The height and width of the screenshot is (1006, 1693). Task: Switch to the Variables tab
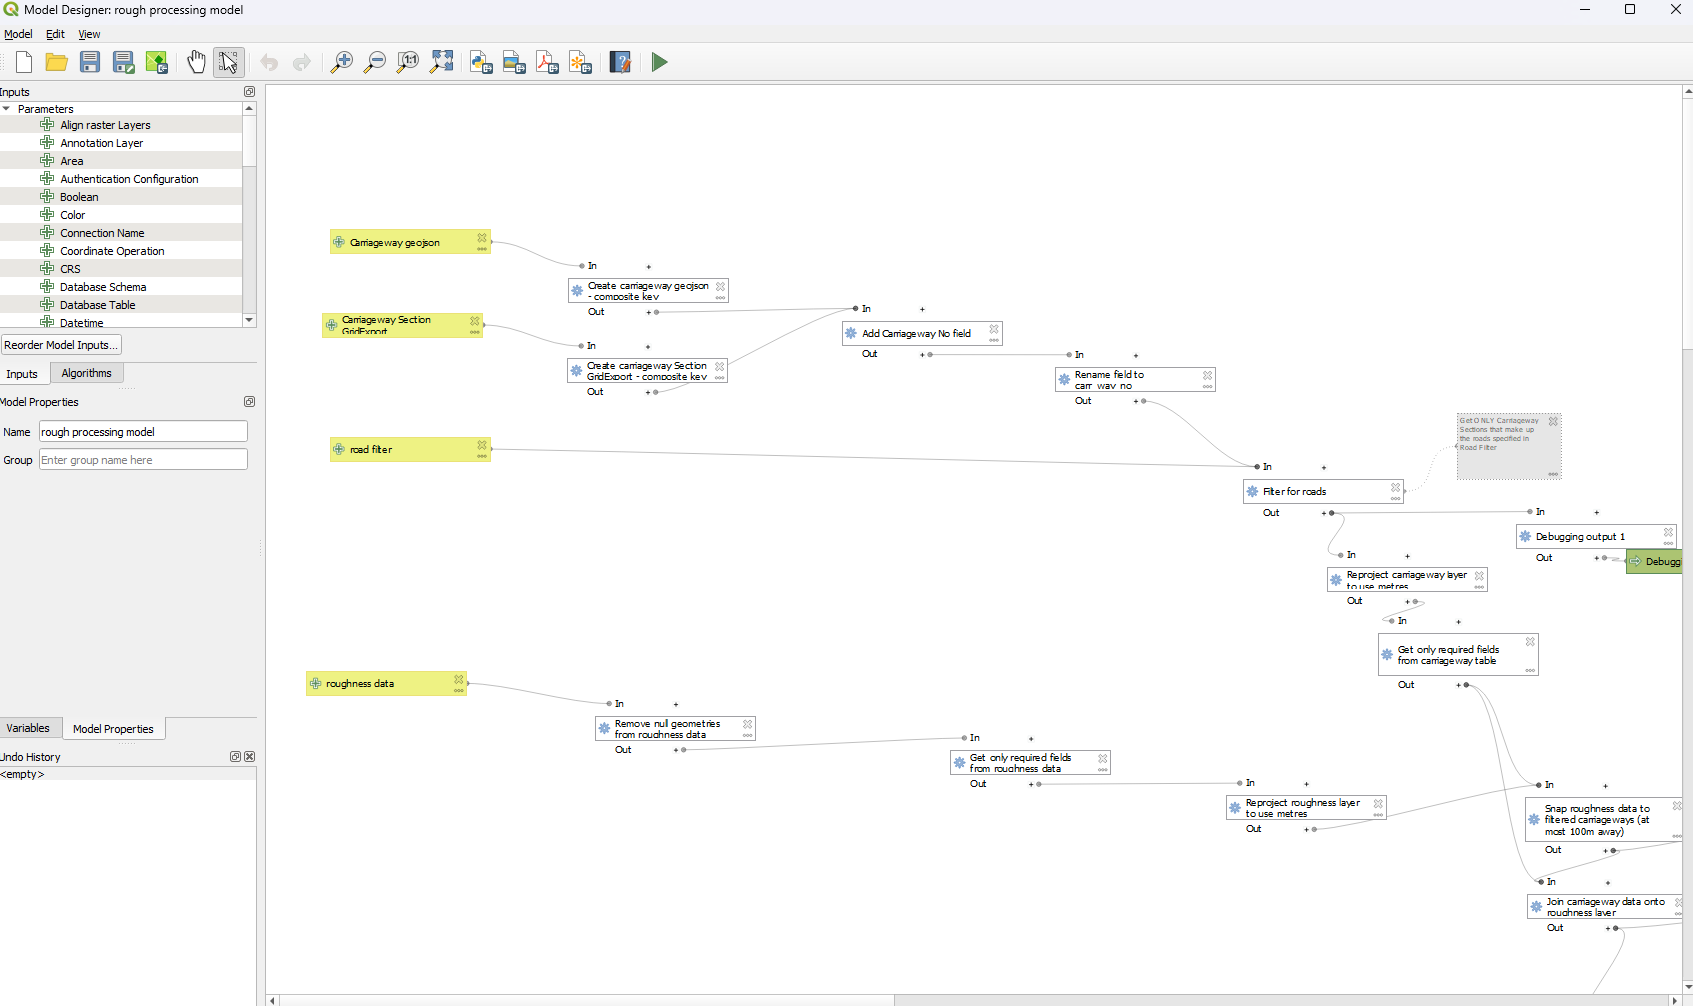coord(28,728)
